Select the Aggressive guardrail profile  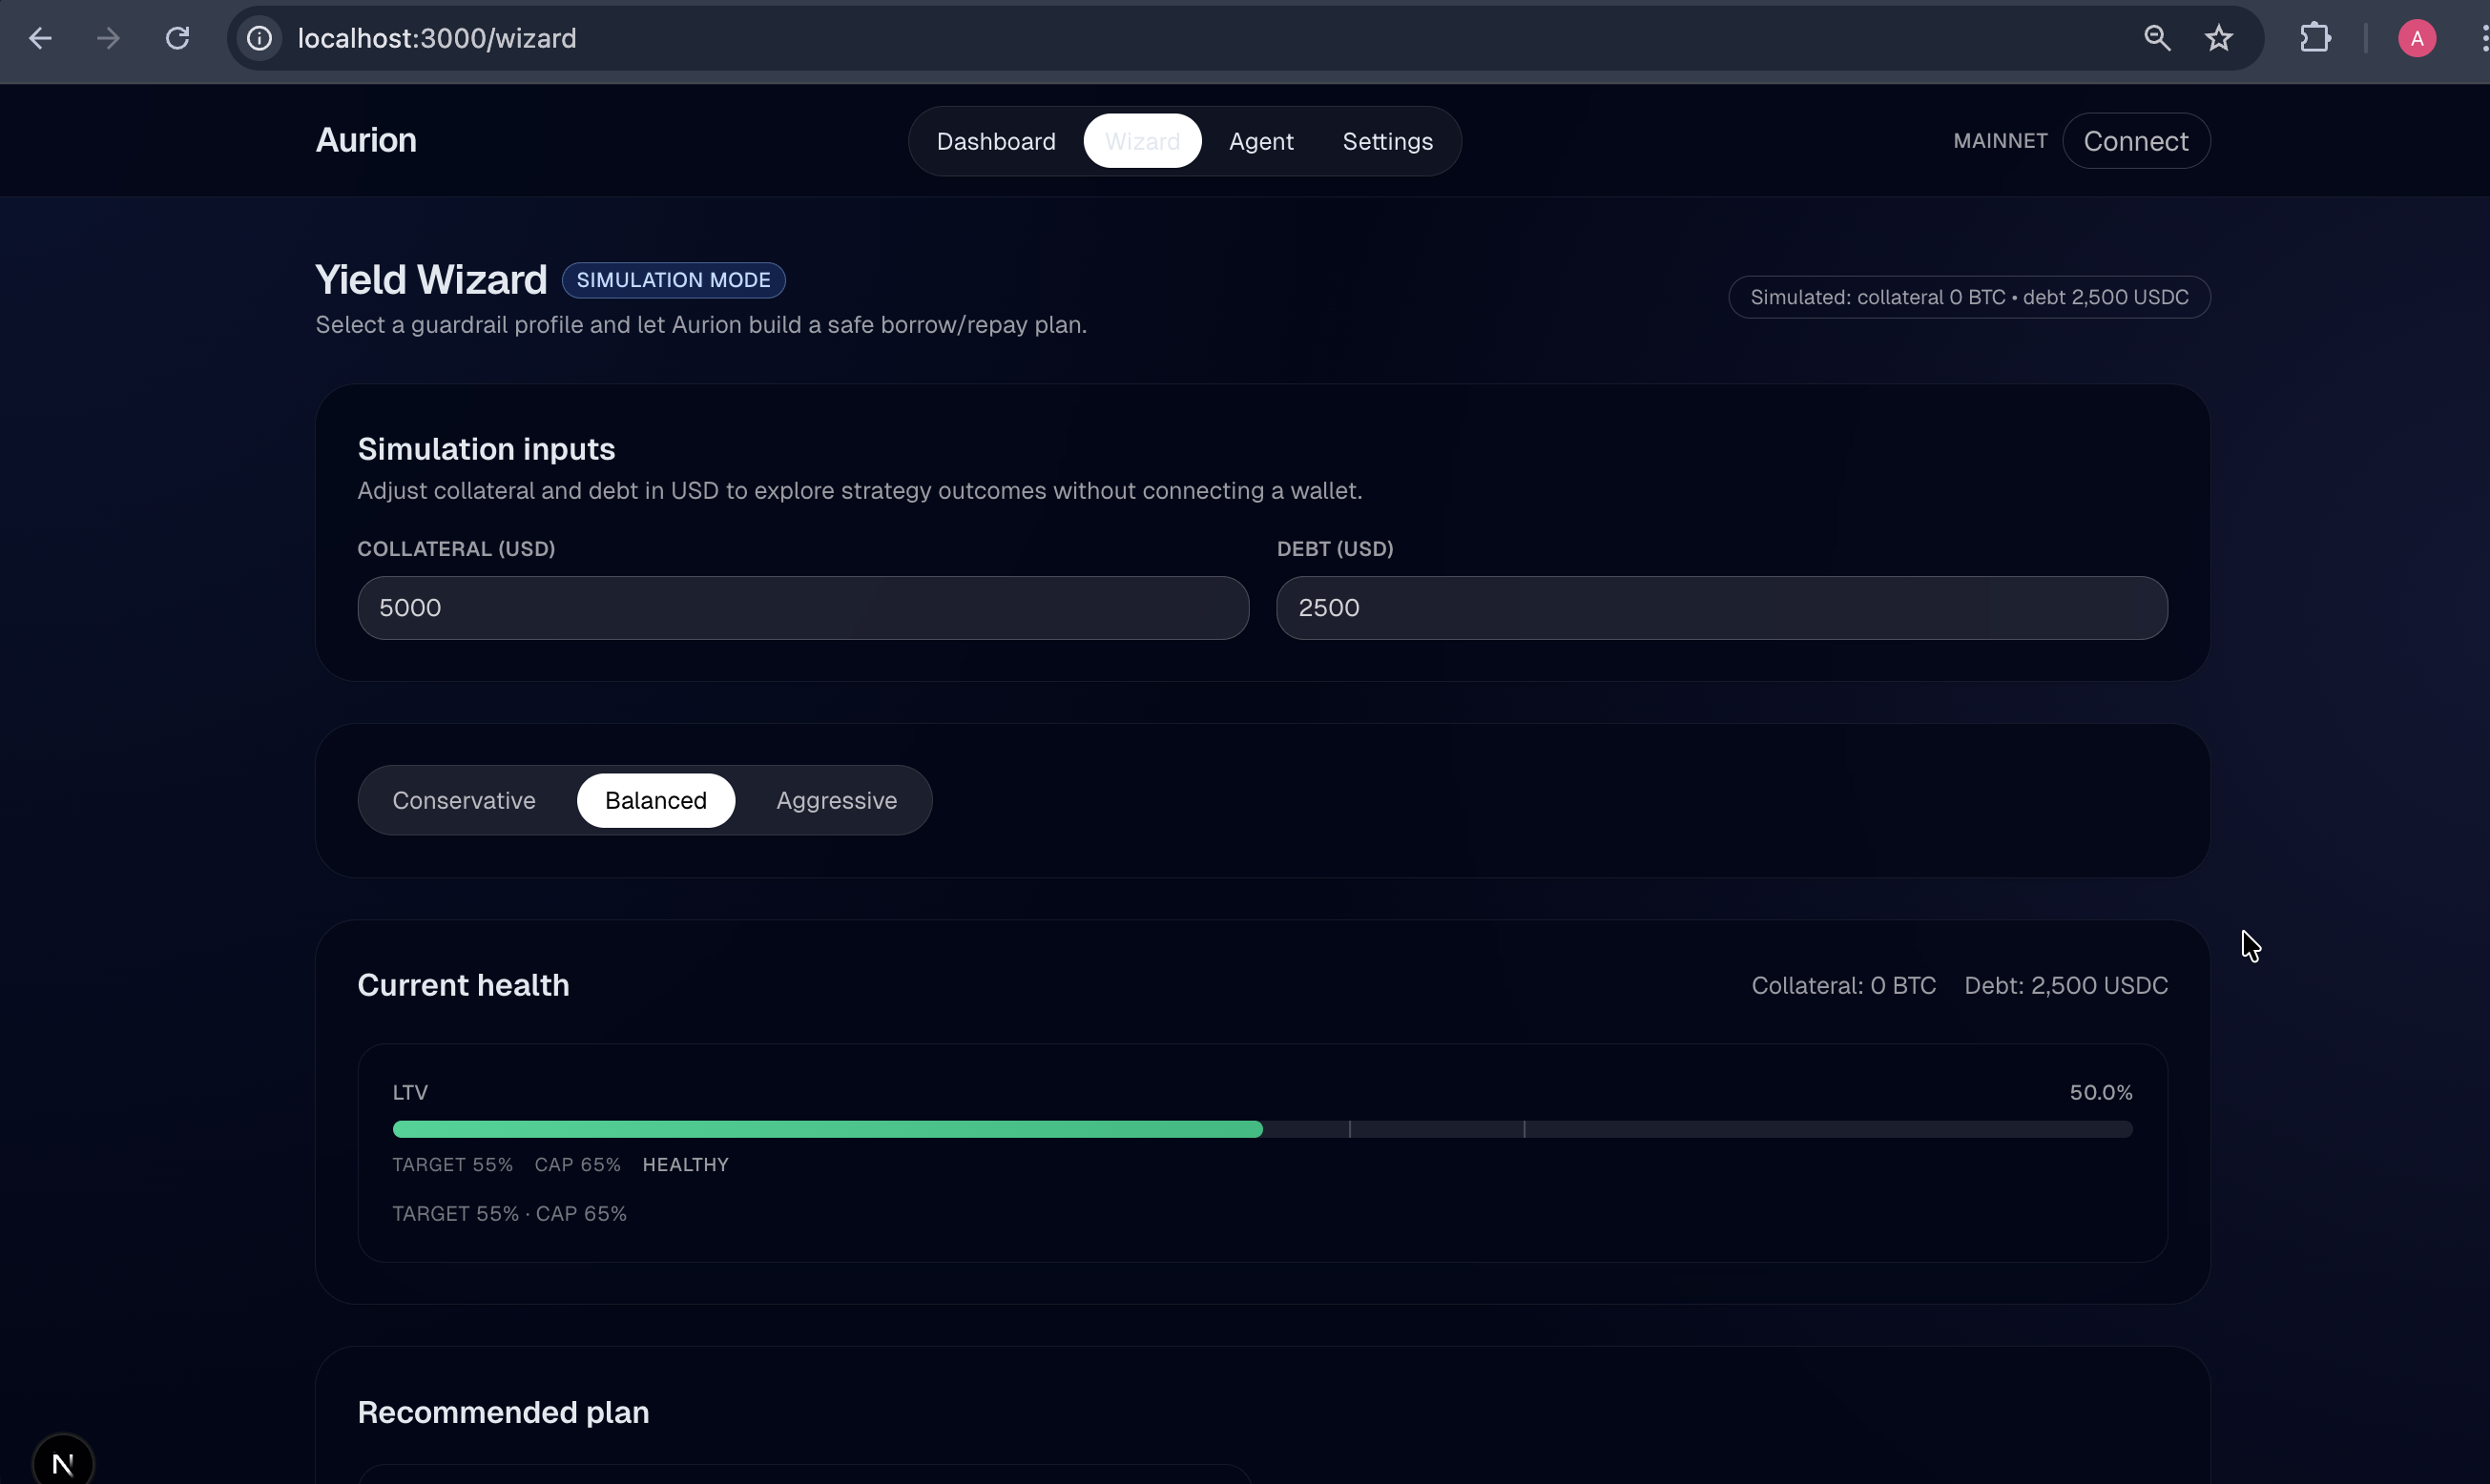836,800
